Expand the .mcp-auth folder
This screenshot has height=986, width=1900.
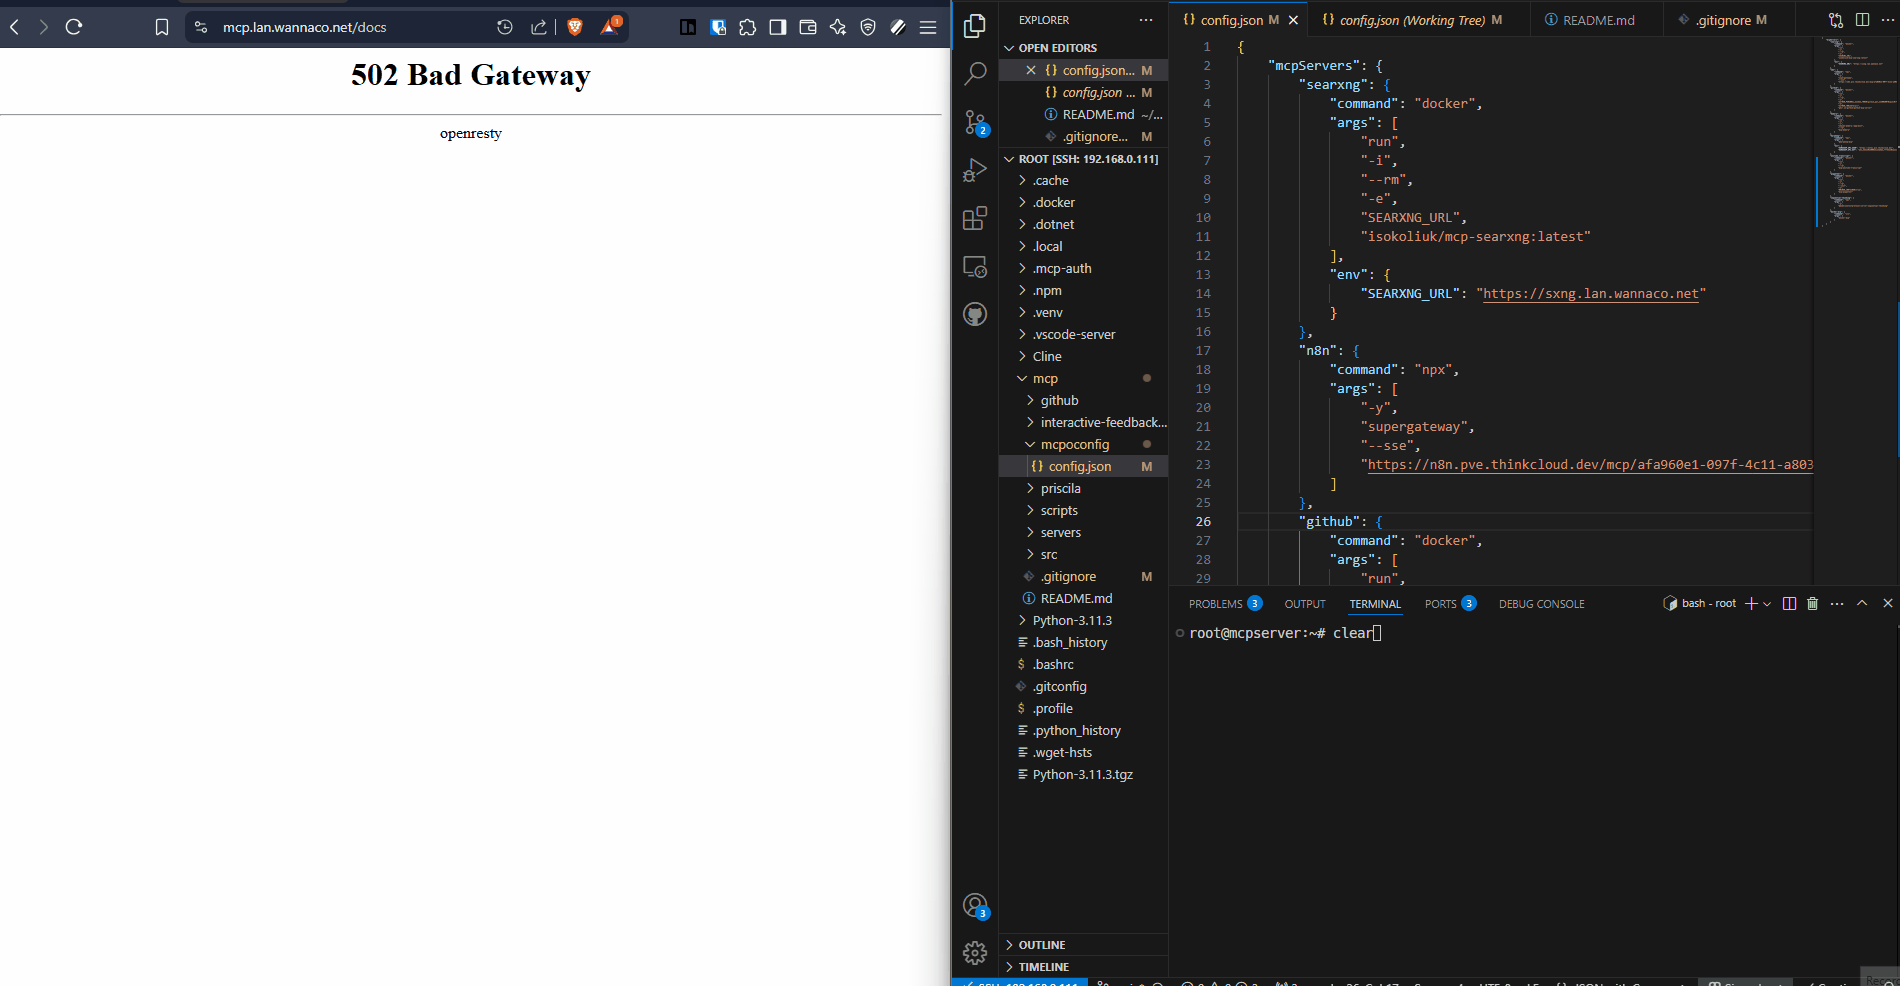(1083, 269)
